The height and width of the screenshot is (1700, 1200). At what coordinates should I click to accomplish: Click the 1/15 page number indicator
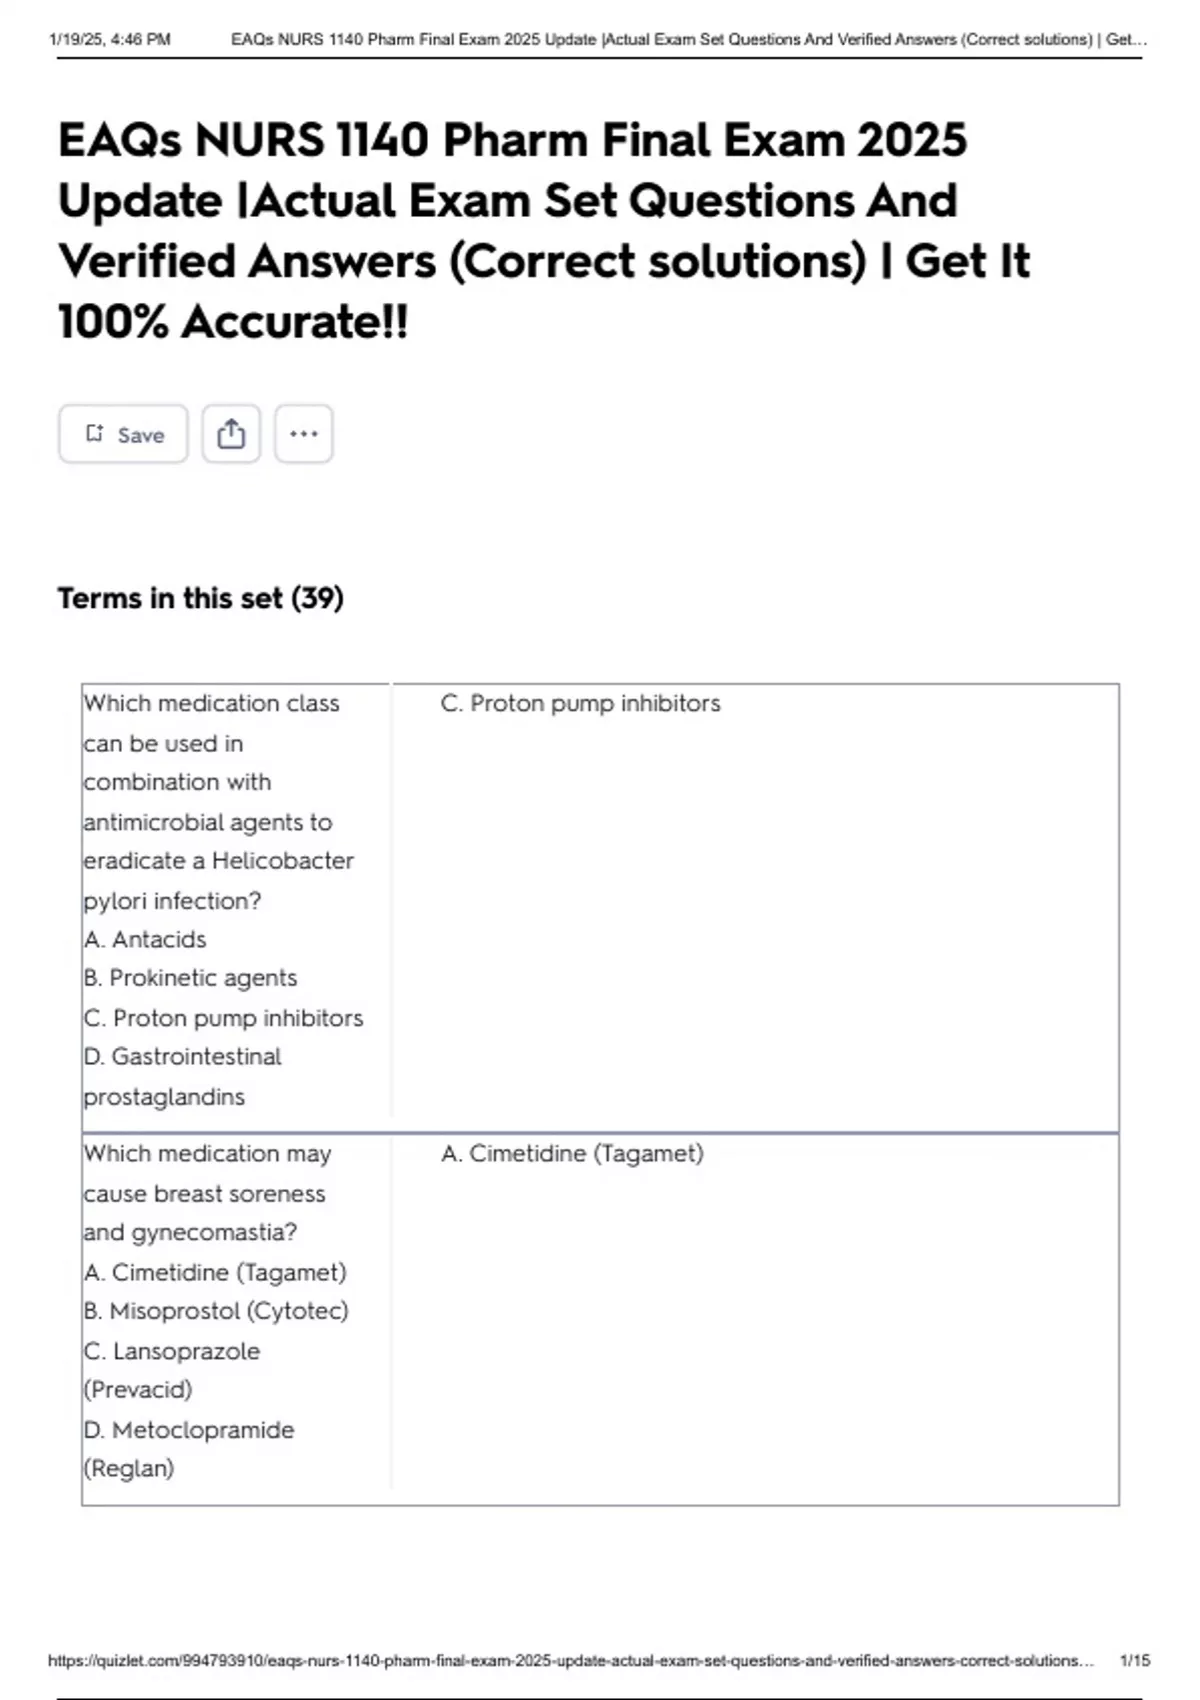tap(1135, 1660)
